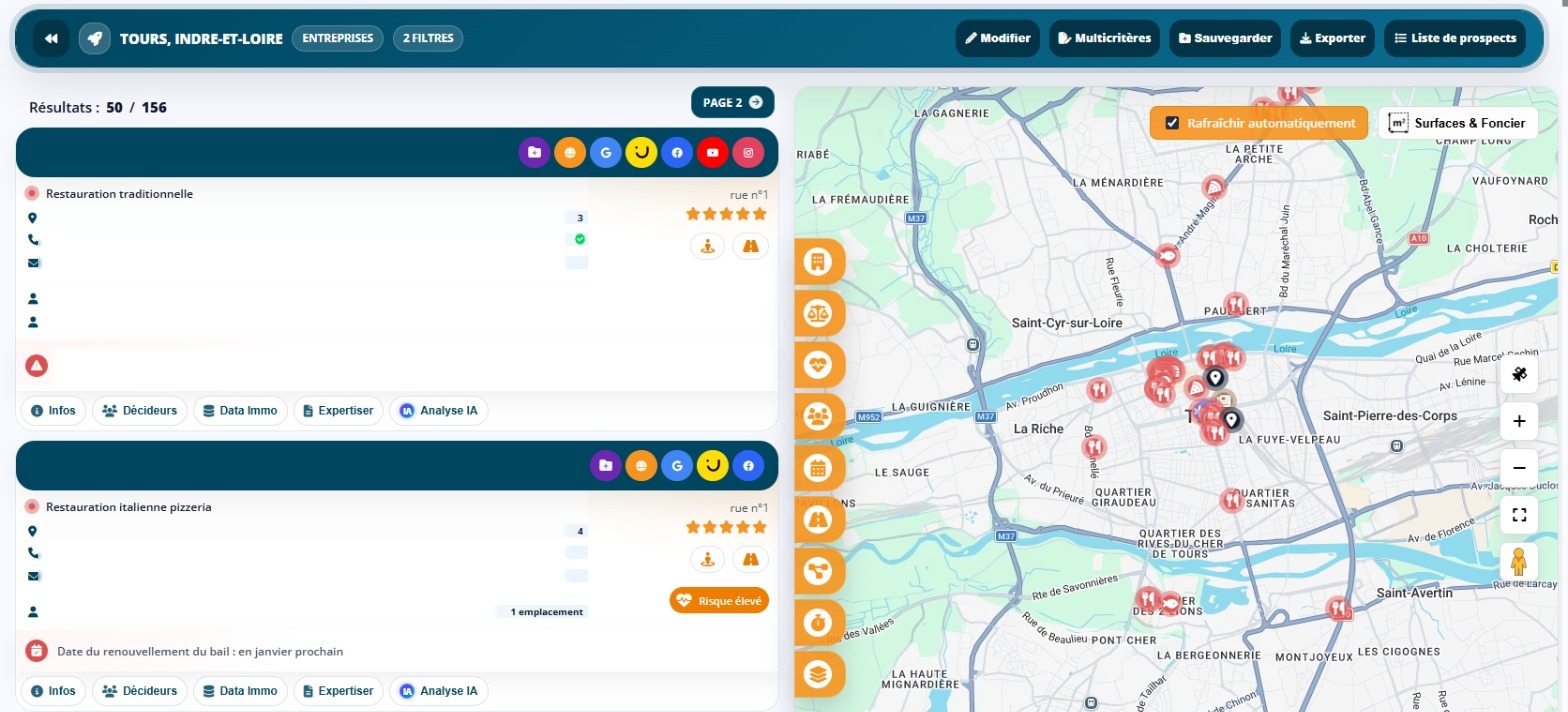Select the calendar icon in map sidebar
The image size is (1568, 712).
(818, 467)
